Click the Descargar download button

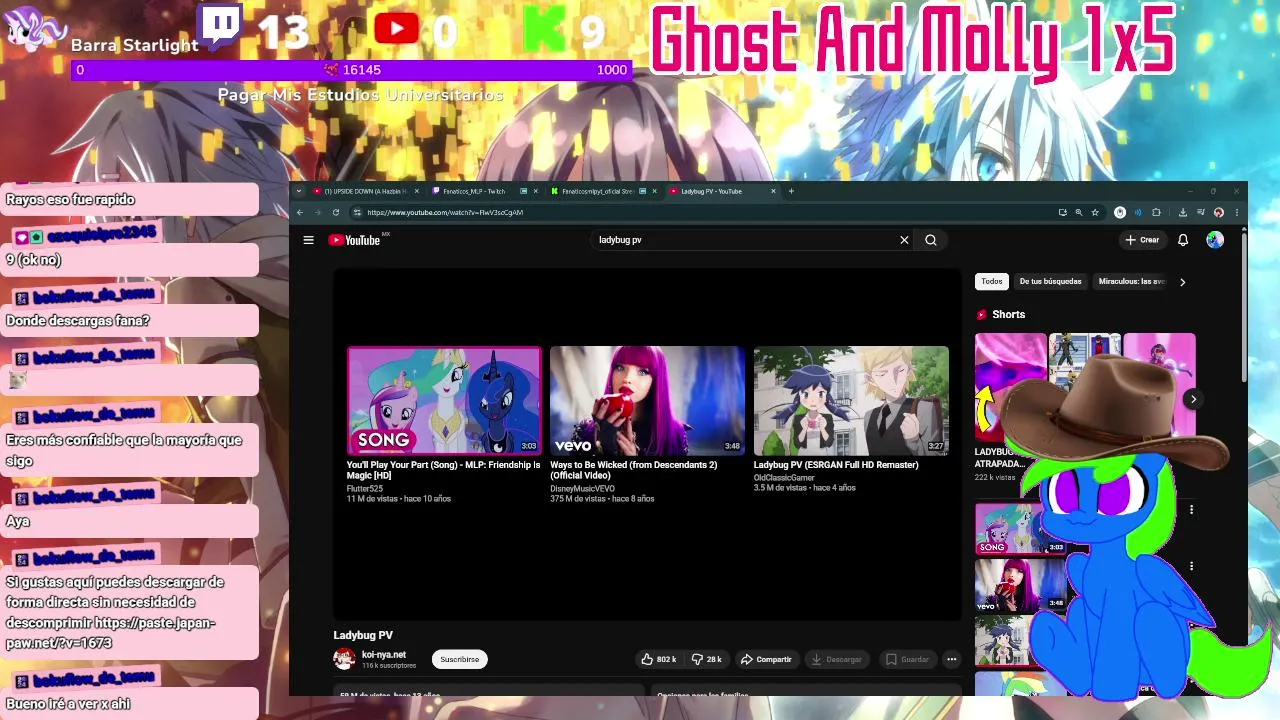point(837,659)
